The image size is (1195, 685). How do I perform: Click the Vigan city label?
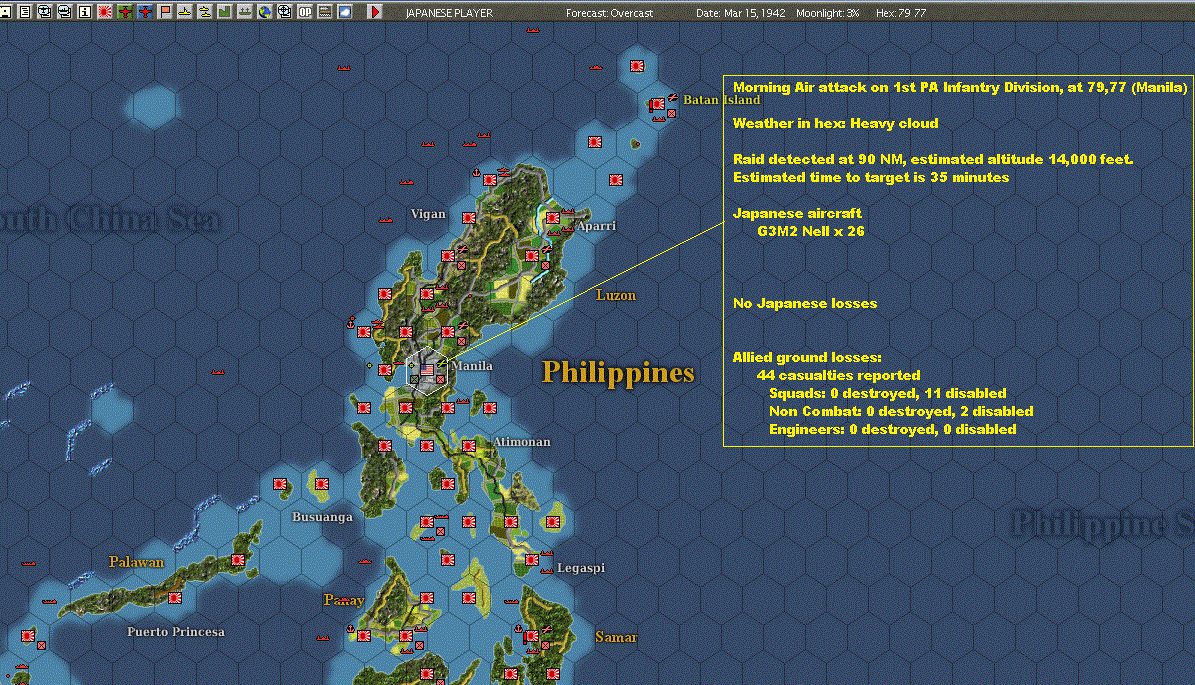428,214
